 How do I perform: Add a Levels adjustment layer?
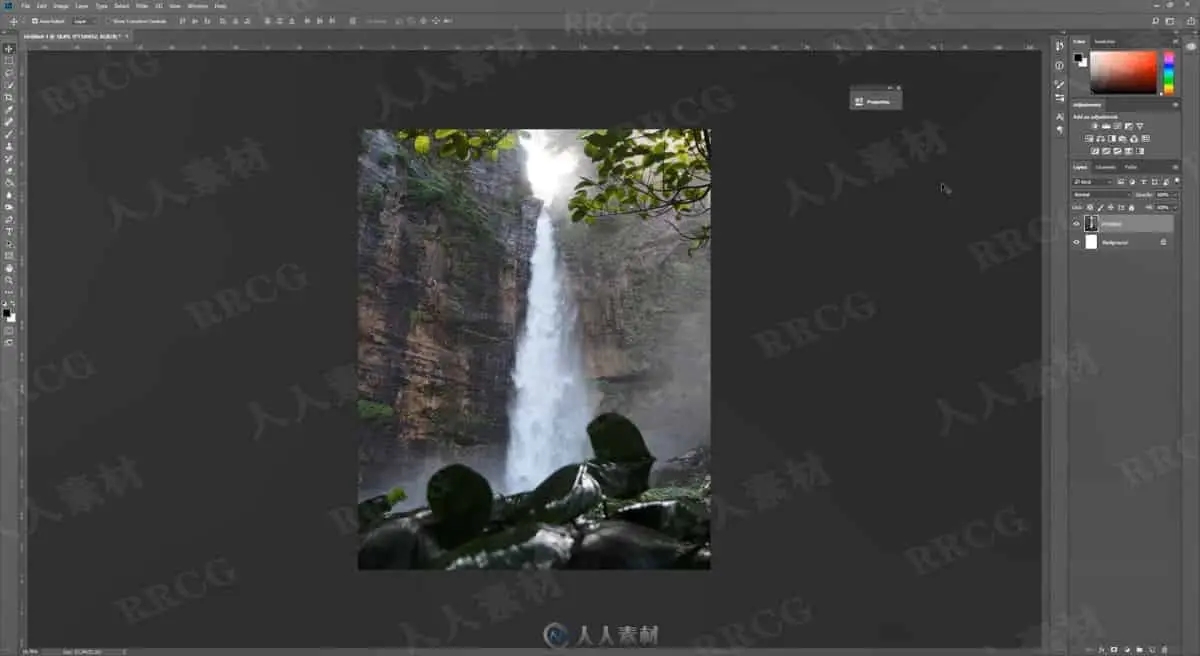(1106, 127)
